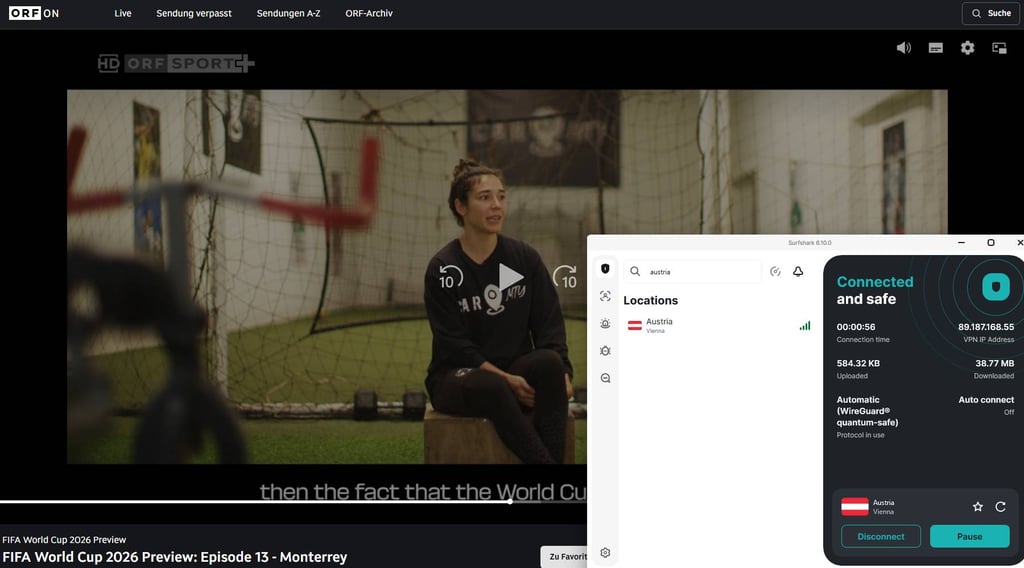1024x568 pixels.
Task: Click the VPN IP address 89.187.168.55
Action: [x=985, y=326]
